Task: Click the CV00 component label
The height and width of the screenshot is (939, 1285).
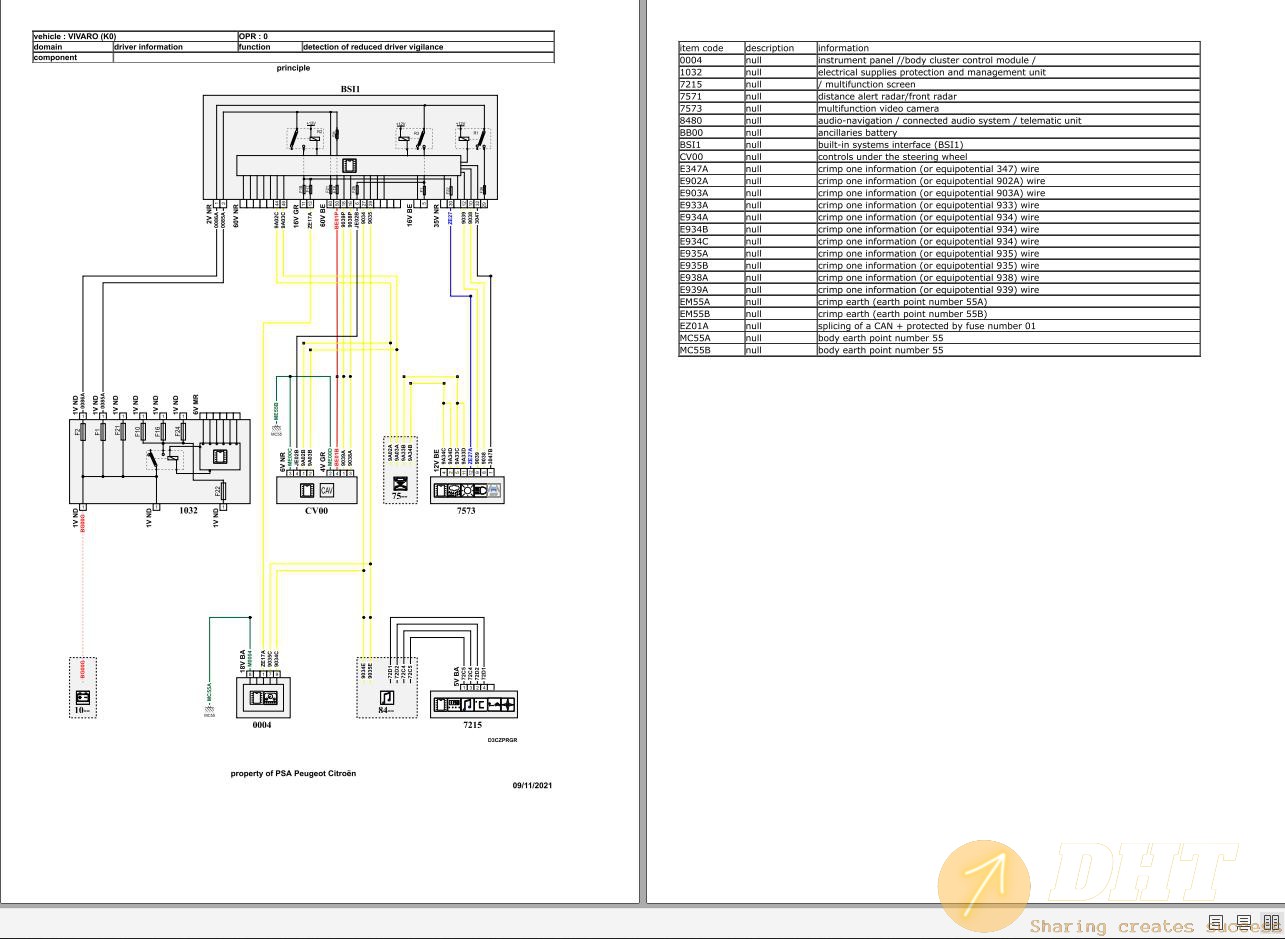Action: point(317,510)
